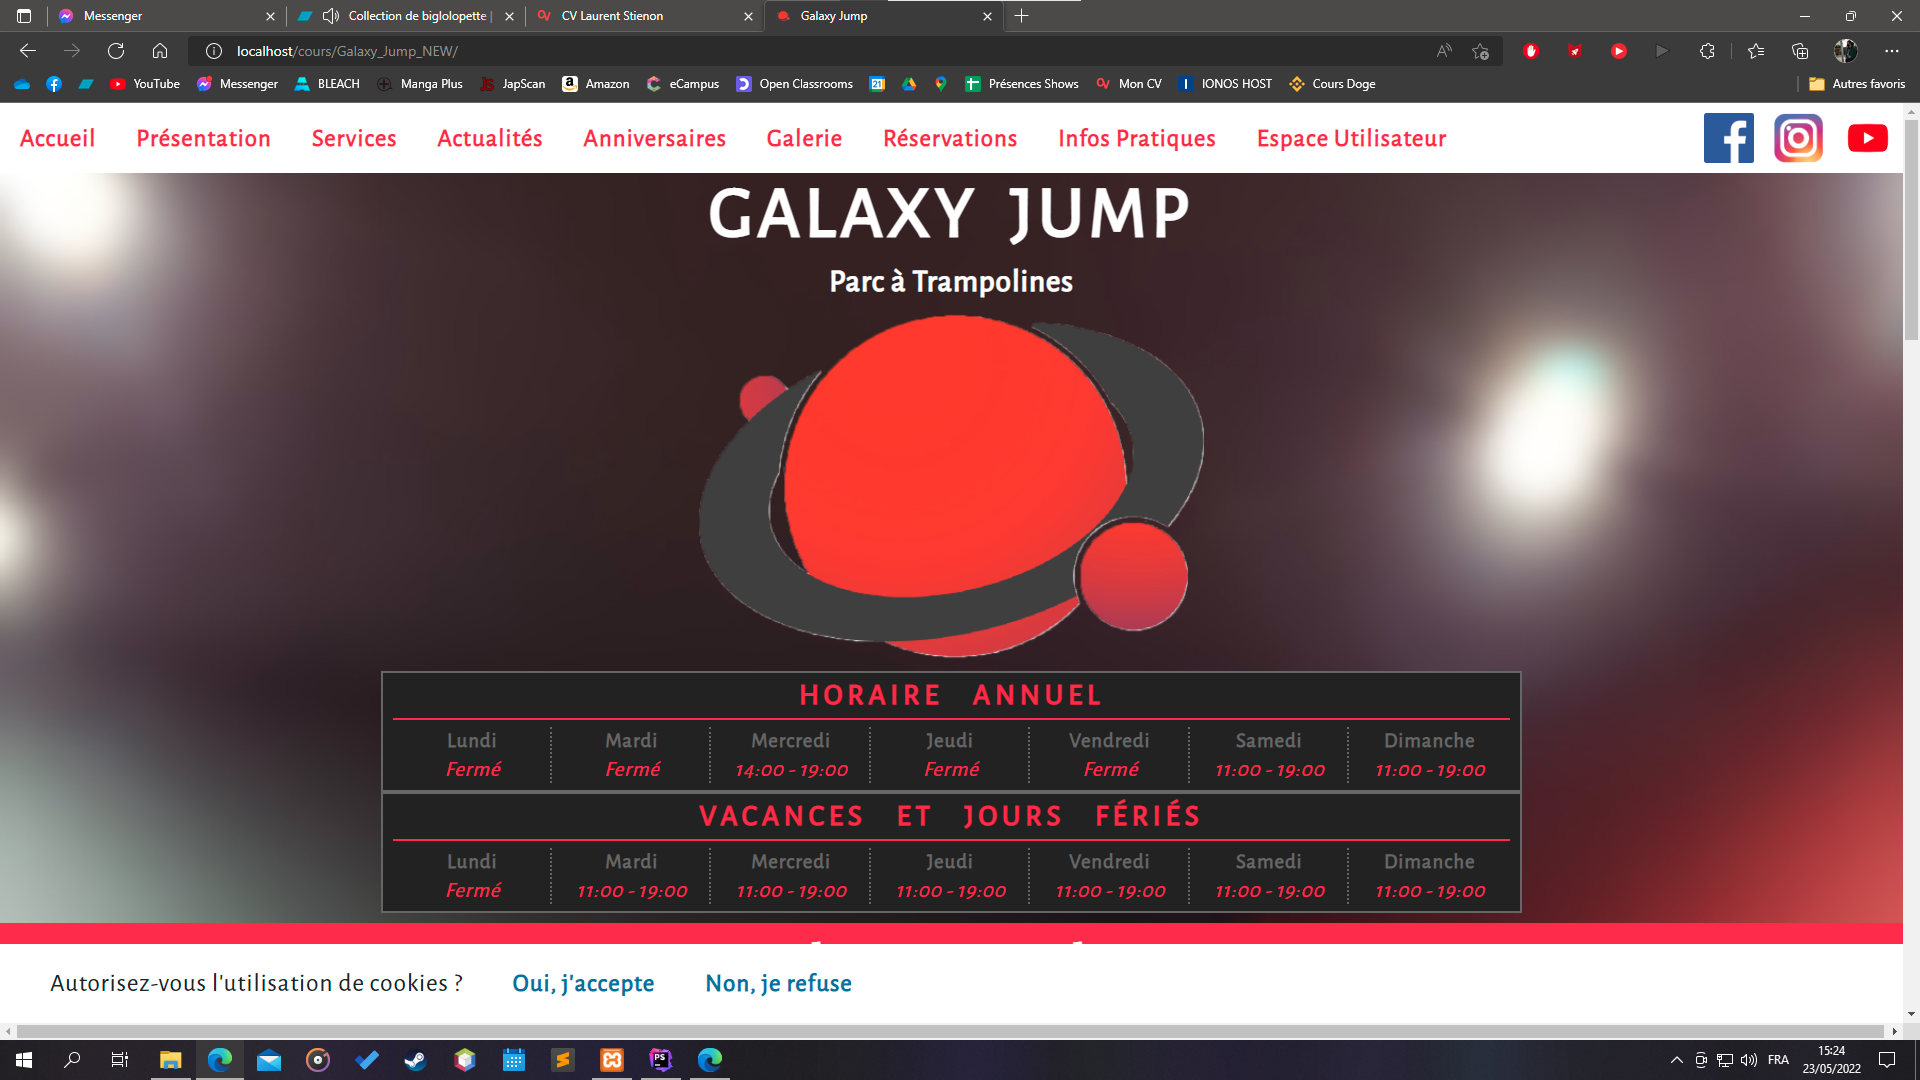Launch Photoshop from the taskbar

coord(660,1060)
